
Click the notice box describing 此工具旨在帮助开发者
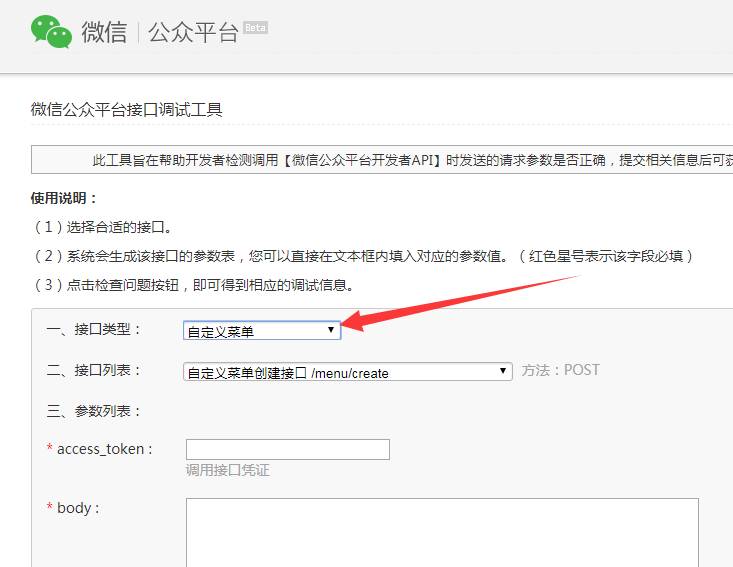click(x=382, y=159)
